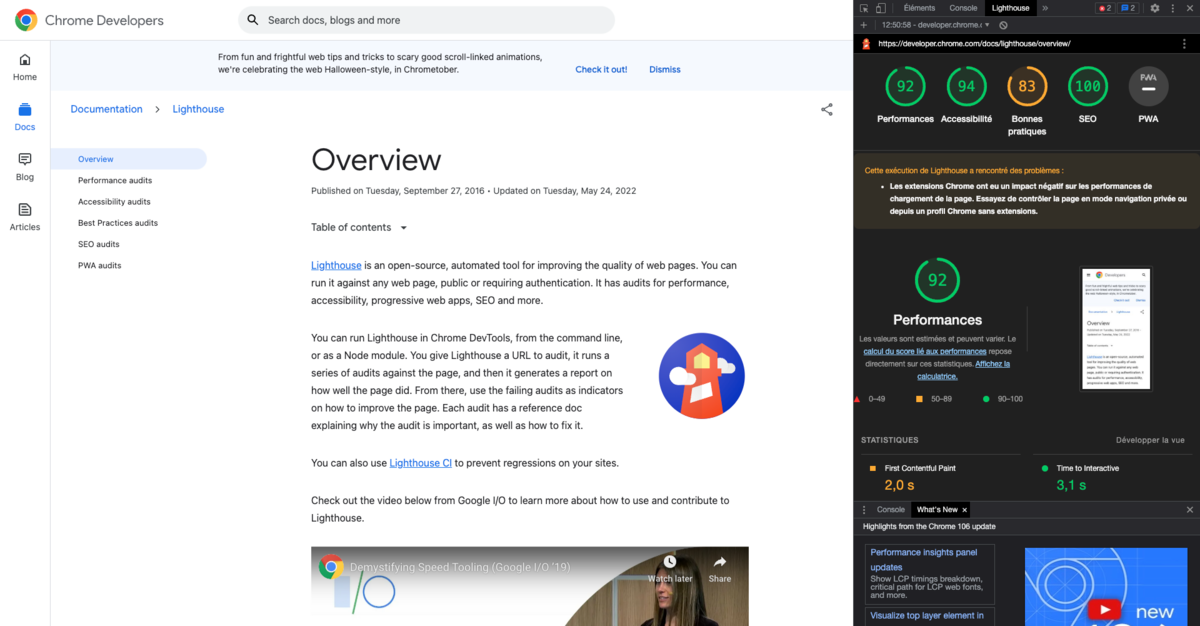
Task: Open Performance audits in sidebar
Action: [x=115, y=180]
